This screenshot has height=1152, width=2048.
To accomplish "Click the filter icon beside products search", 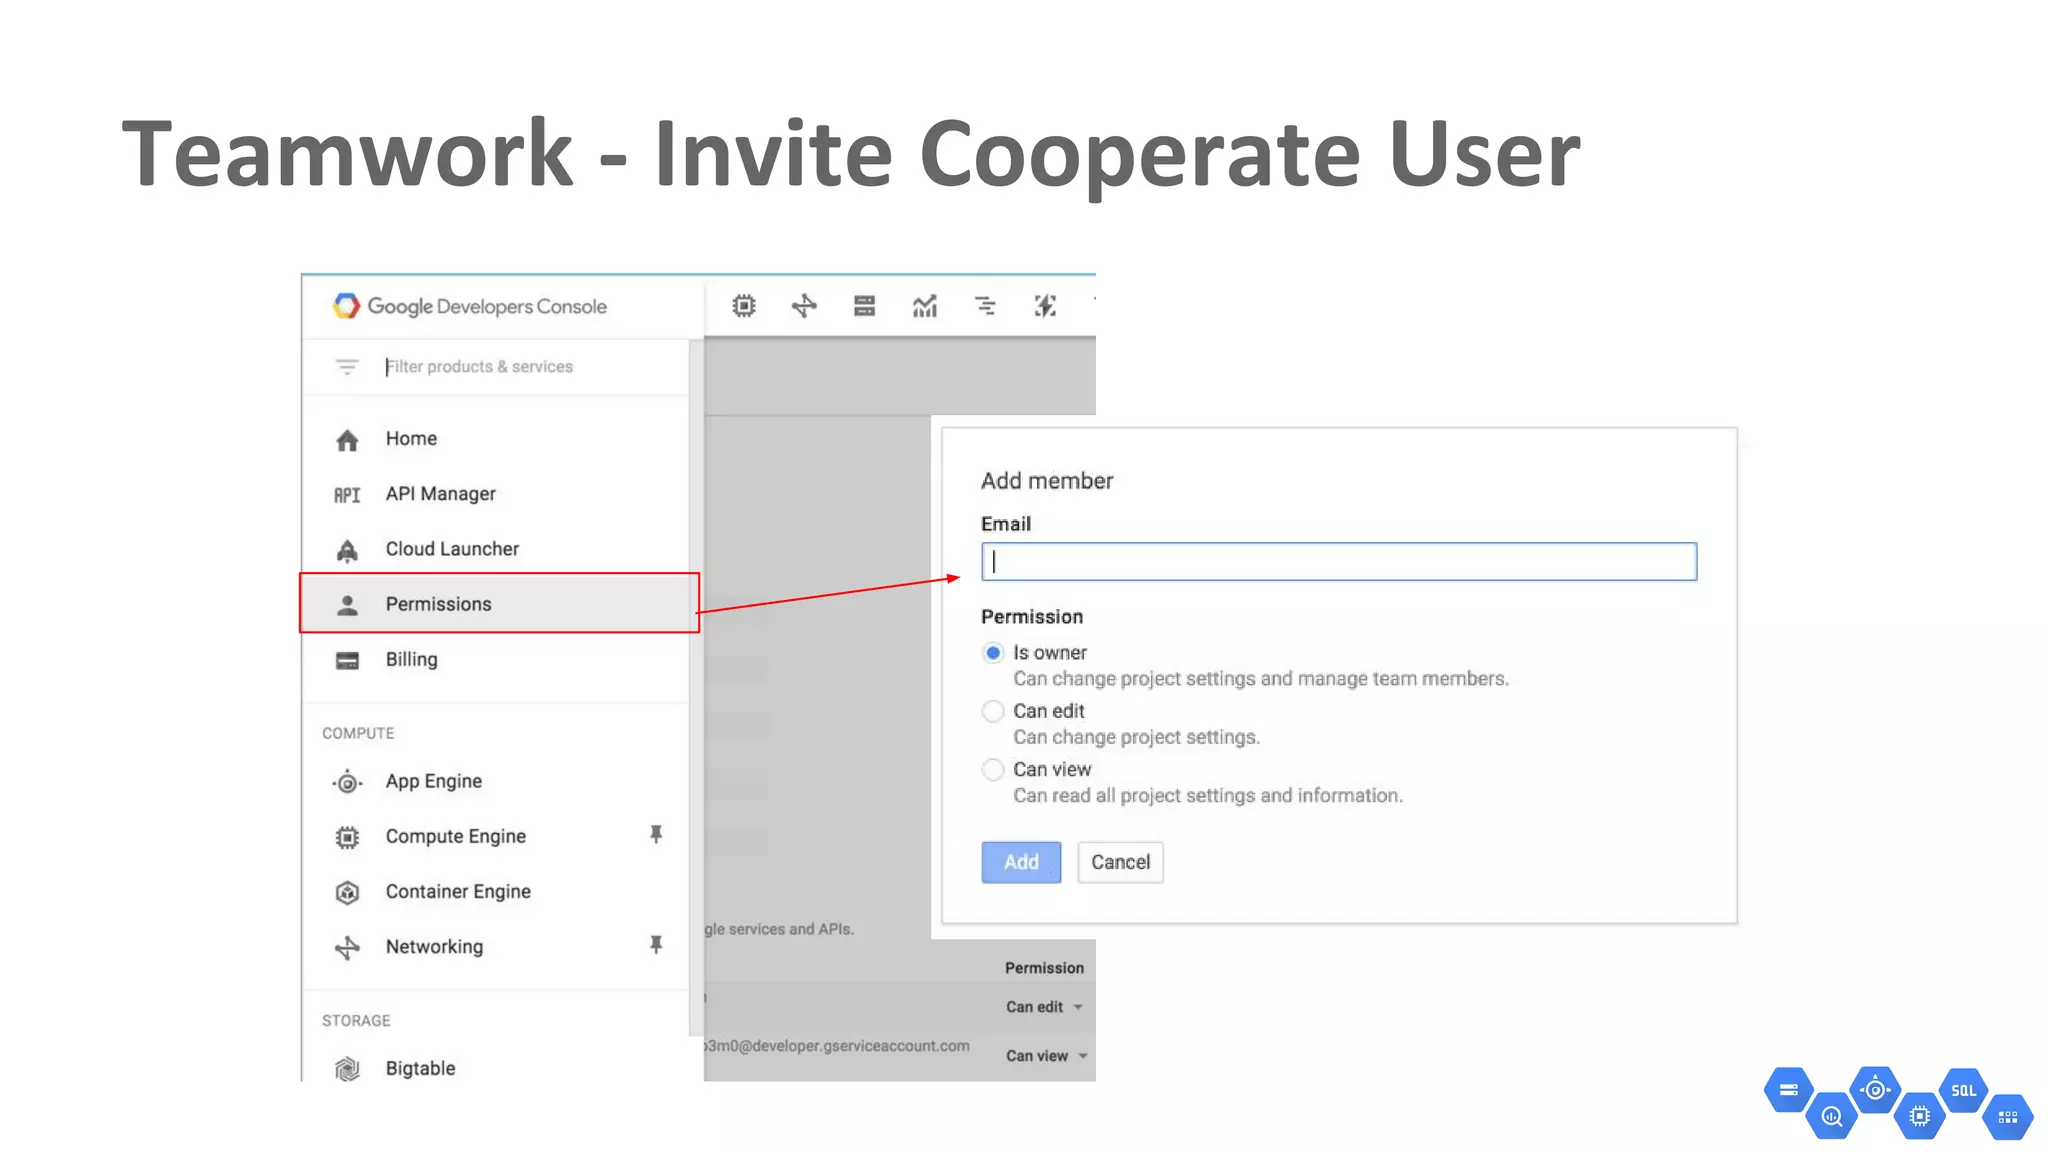I will [347, 367].
